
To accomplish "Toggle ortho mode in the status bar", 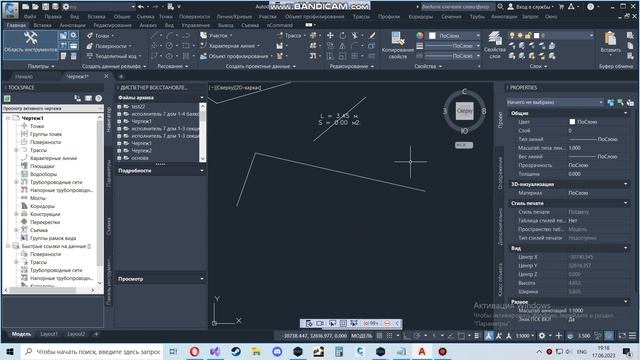I will 407,336.
